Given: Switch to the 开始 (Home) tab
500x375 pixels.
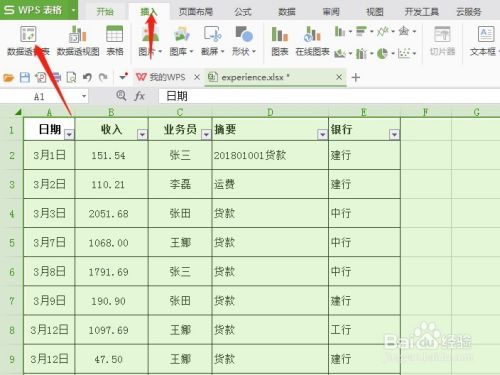Looking at the screenshot, I should (105, 12).
